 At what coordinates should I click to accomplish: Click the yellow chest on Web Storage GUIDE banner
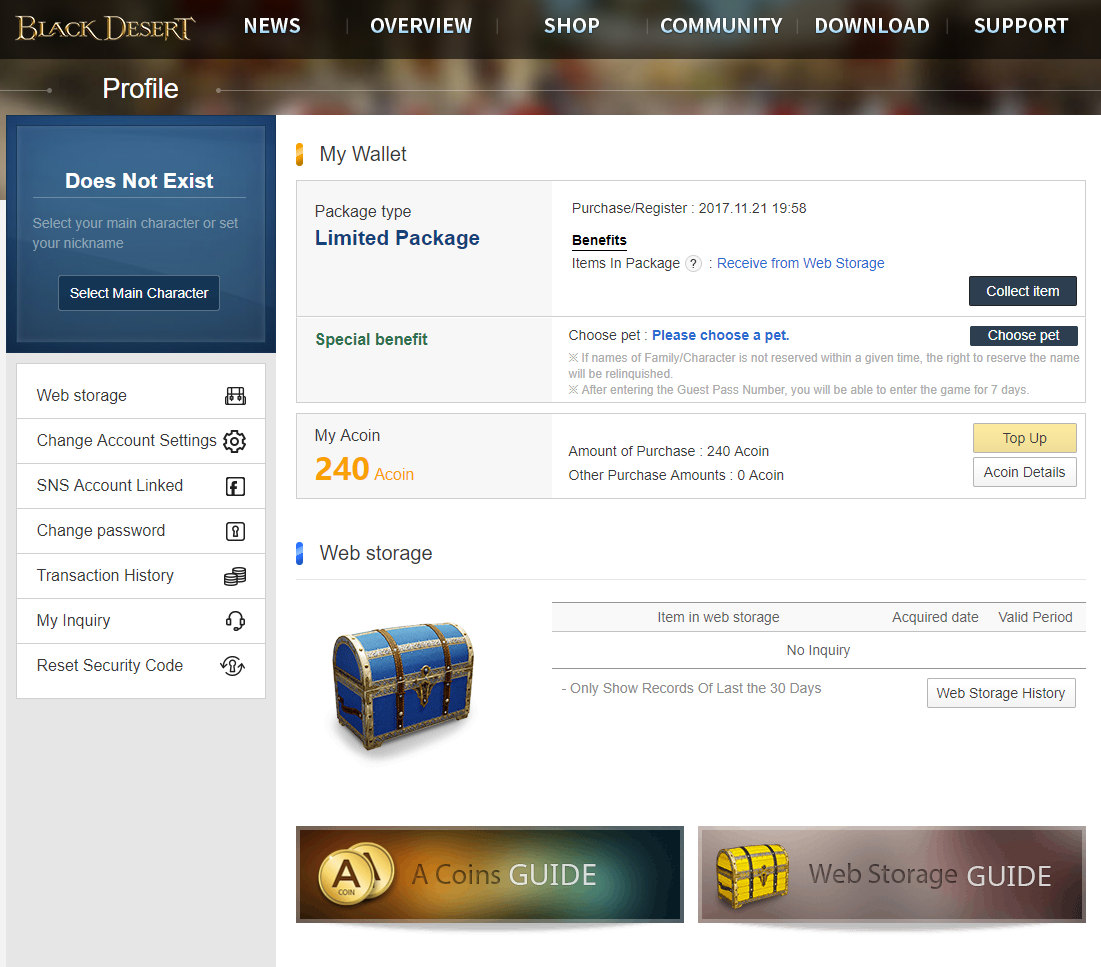coord(751,875)
